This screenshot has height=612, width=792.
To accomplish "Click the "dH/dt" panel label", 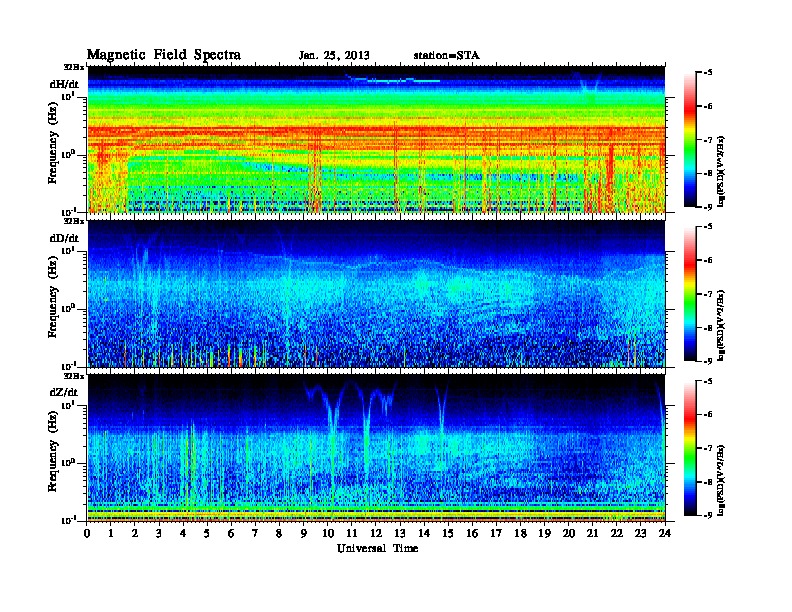I will pyautogui.click(x=64, y=84).
